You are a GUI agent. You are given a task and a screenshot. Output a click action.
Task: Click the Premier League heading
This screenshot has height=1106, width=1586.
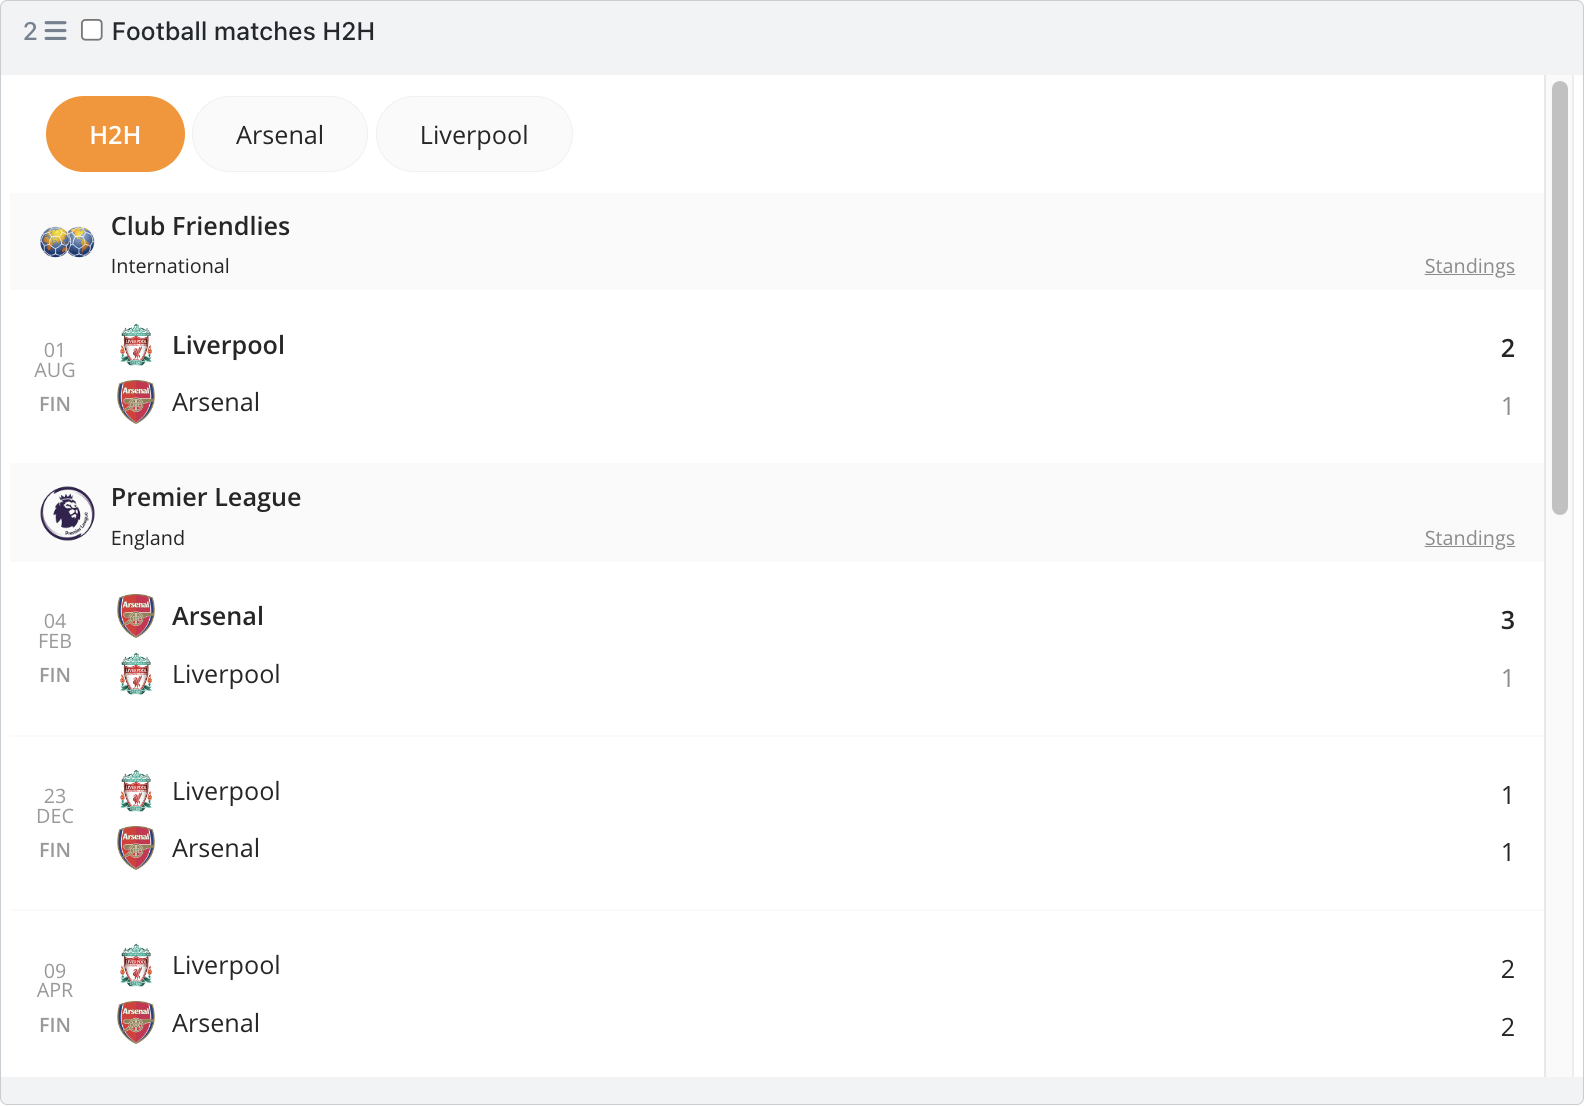coord(206,497)
